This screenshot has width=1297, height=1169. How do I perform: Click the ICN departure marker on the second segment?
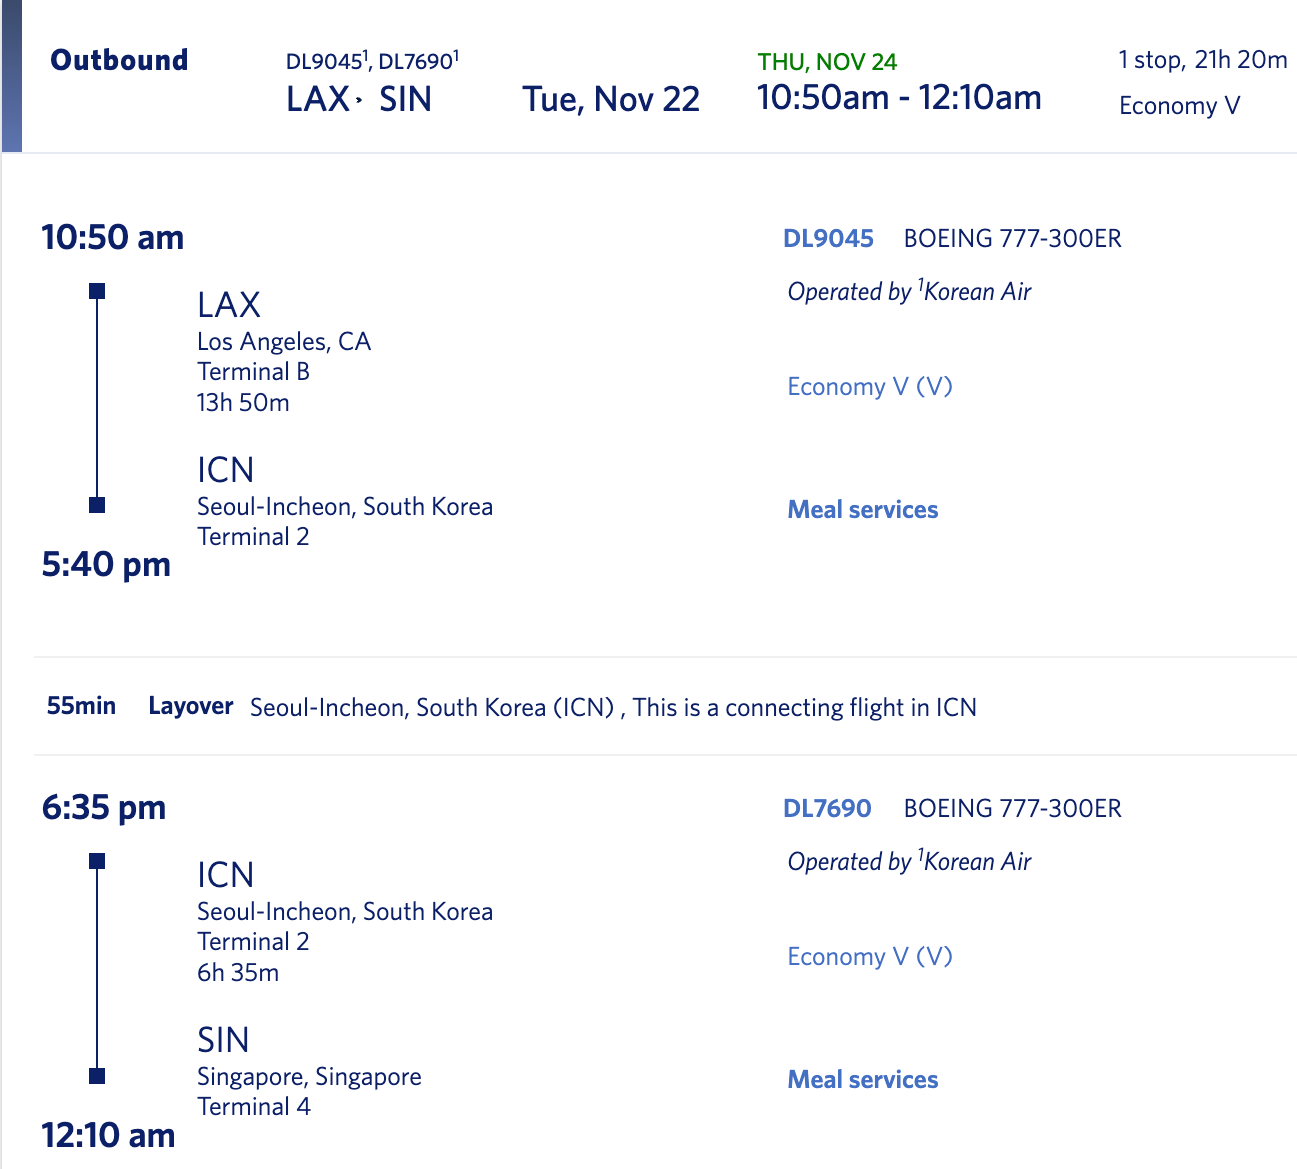pyautogui.click(x=97, y=861)
